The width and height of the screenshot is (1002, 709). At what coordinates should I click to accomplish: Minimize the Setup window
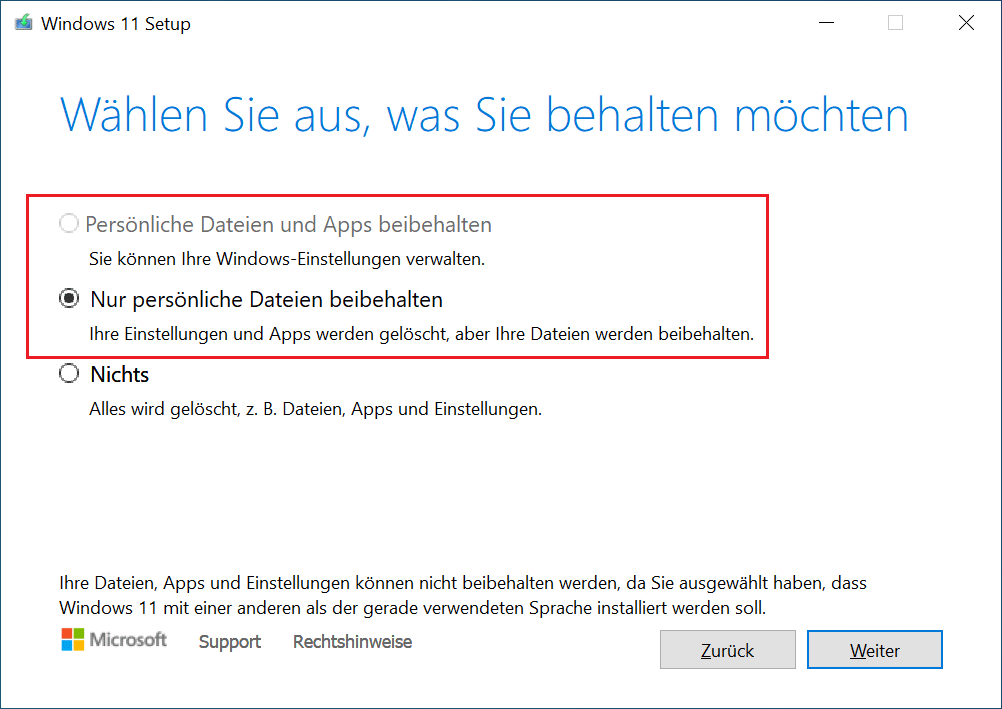click(x=826, y=23)
